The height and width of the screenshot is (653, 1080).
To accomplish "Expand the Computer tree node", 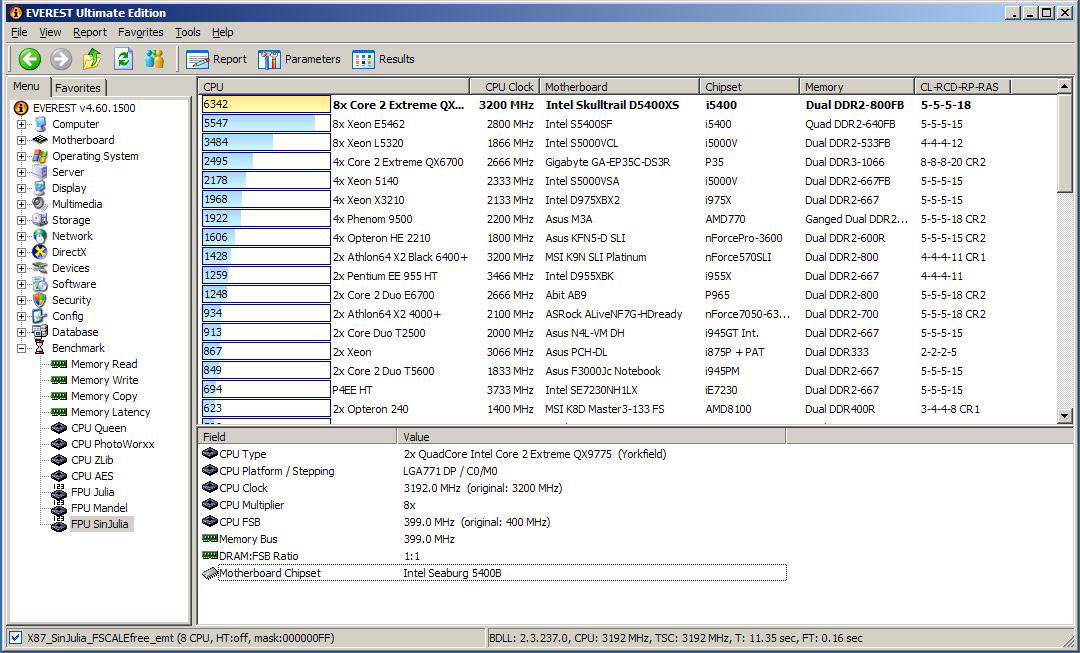I will [x=21, y=125].
